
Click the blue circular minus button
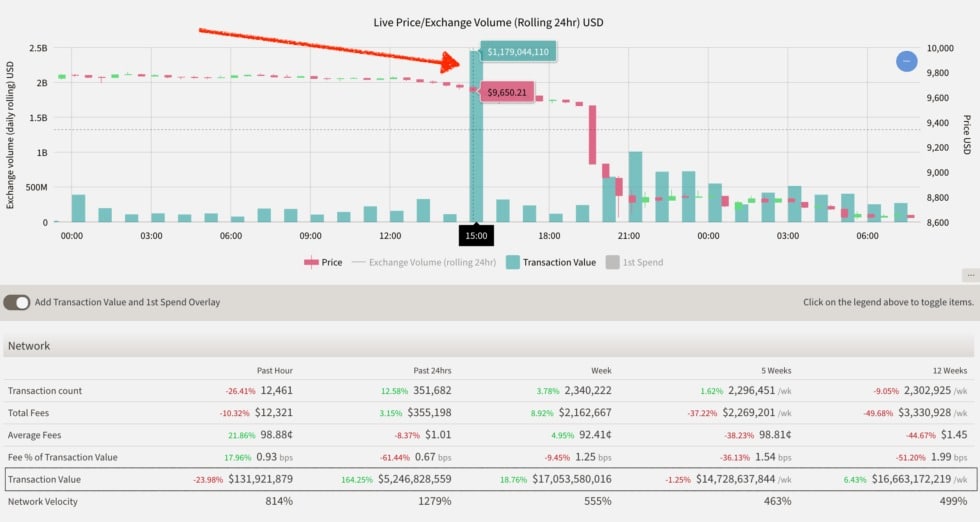(x=906, y=61)
